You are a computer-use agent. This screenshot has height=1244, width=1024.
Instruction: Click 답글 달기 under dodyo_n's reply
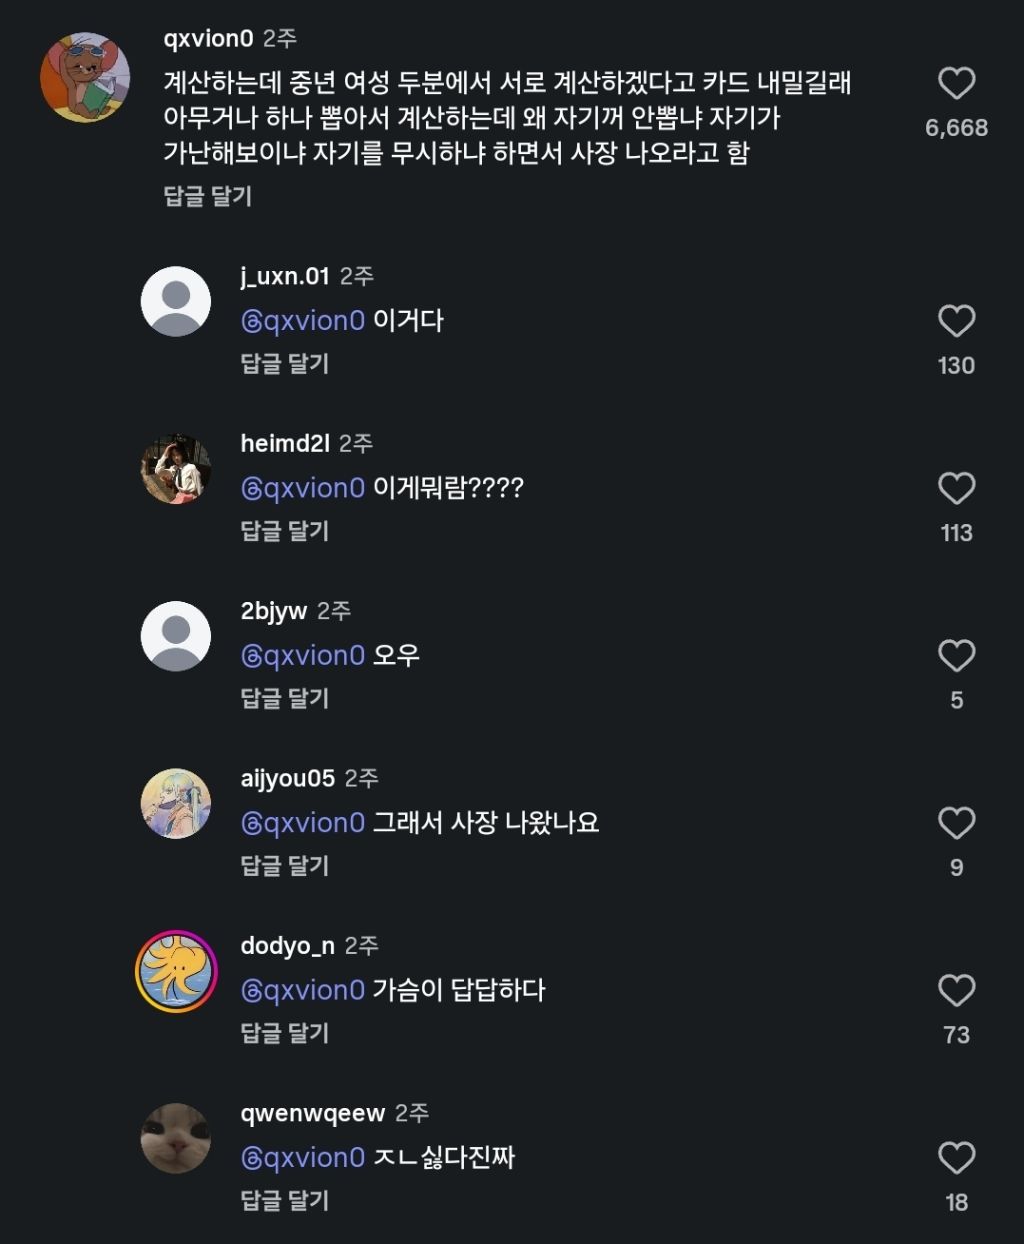(285, 1033)
